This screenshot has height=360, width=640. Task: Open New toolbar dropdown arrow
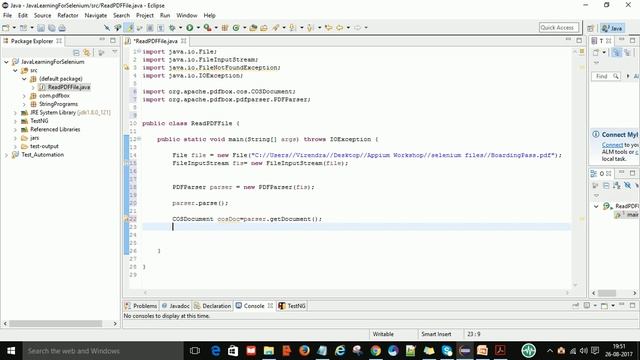(14, 28)
